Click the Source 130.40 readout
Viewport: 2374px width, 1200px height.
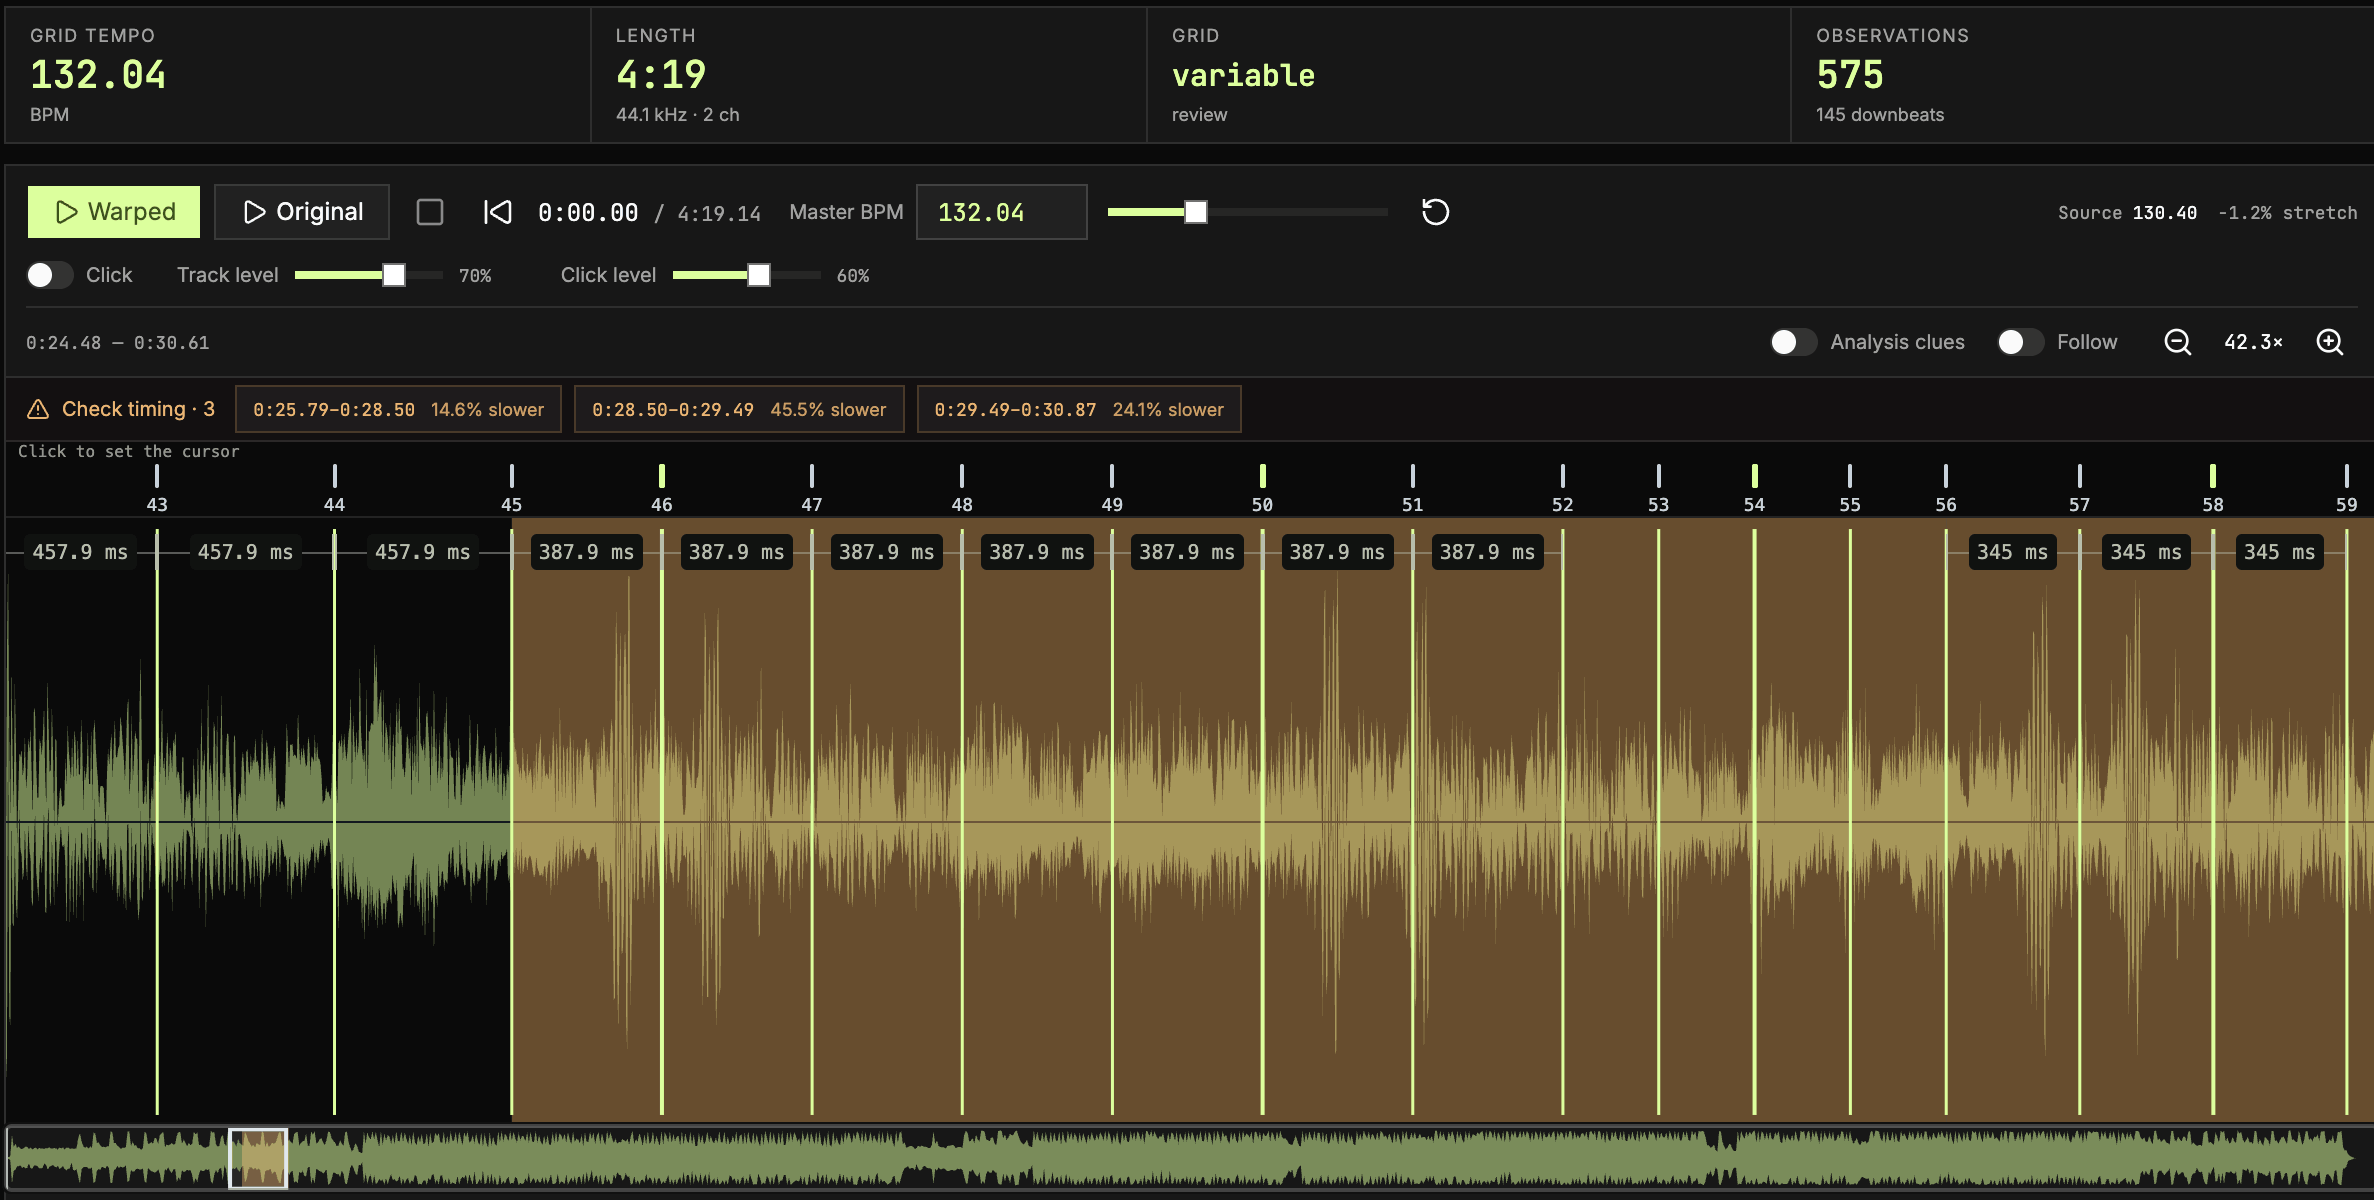(x=2127, y=213)
